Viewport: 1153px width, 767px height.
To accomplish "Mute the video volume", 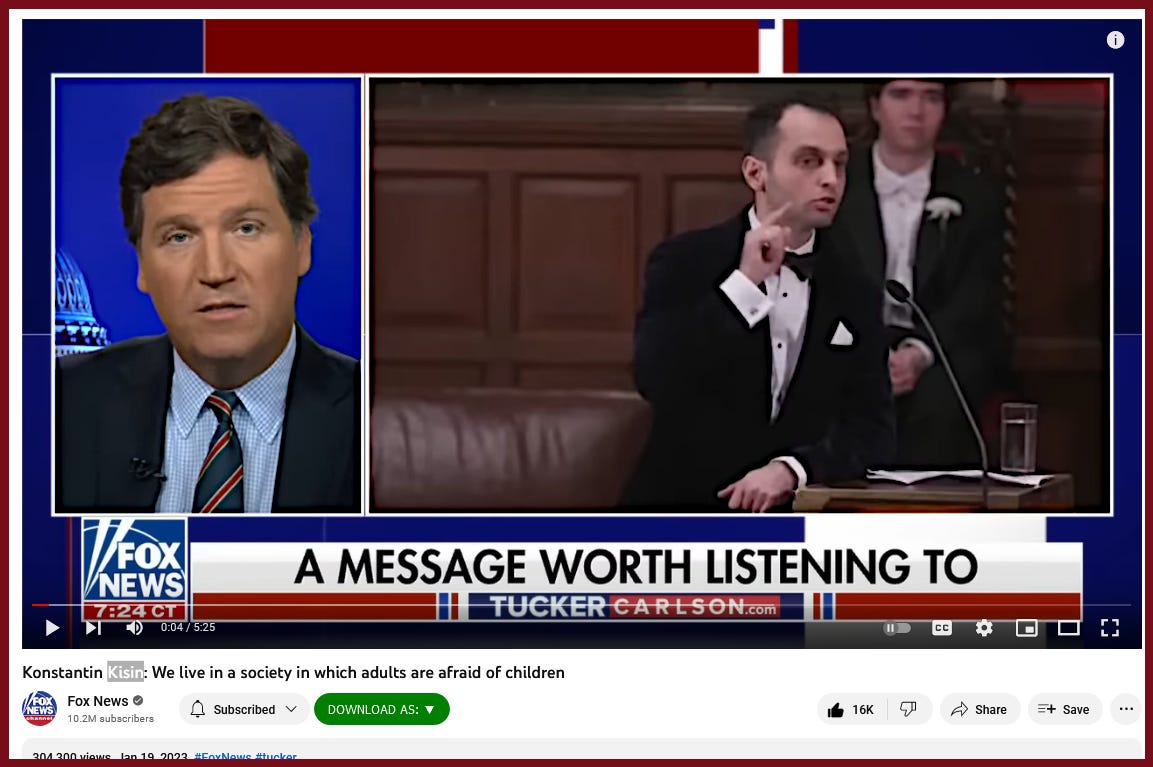I will point(134,627).
